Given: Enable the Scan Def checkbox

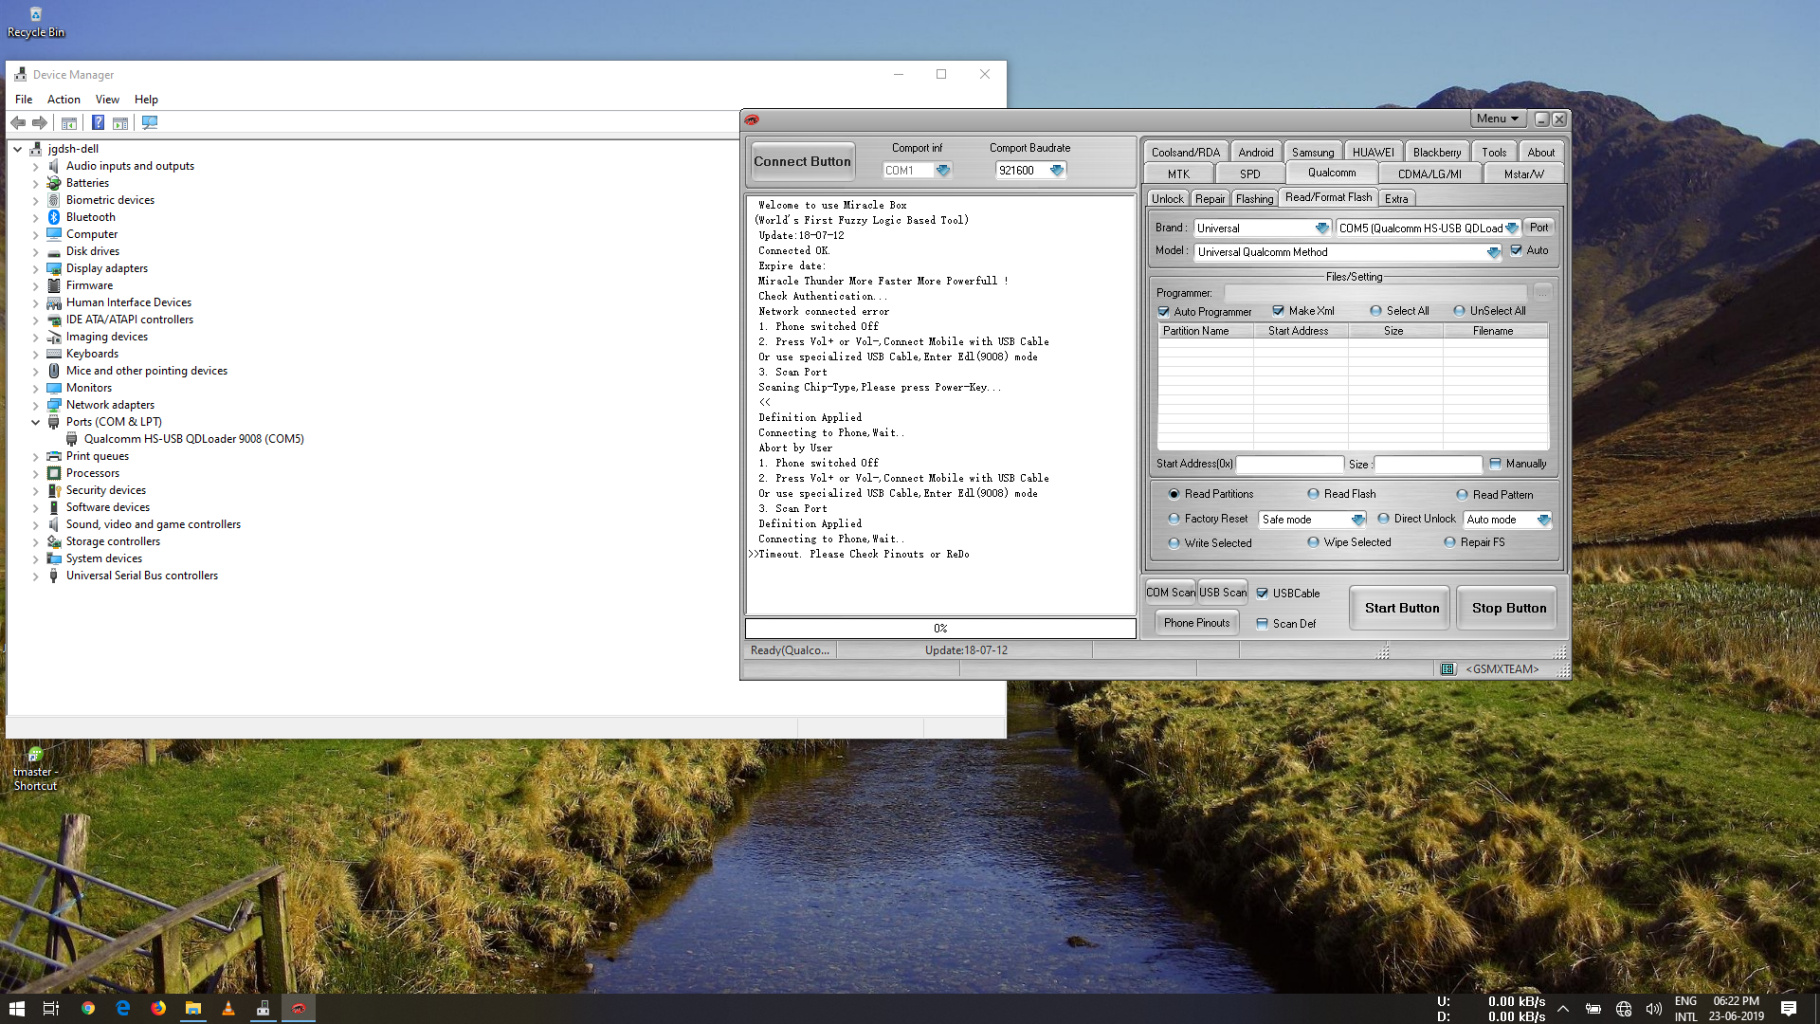Looking at the screenshot, I should [x=1262, y=623].
